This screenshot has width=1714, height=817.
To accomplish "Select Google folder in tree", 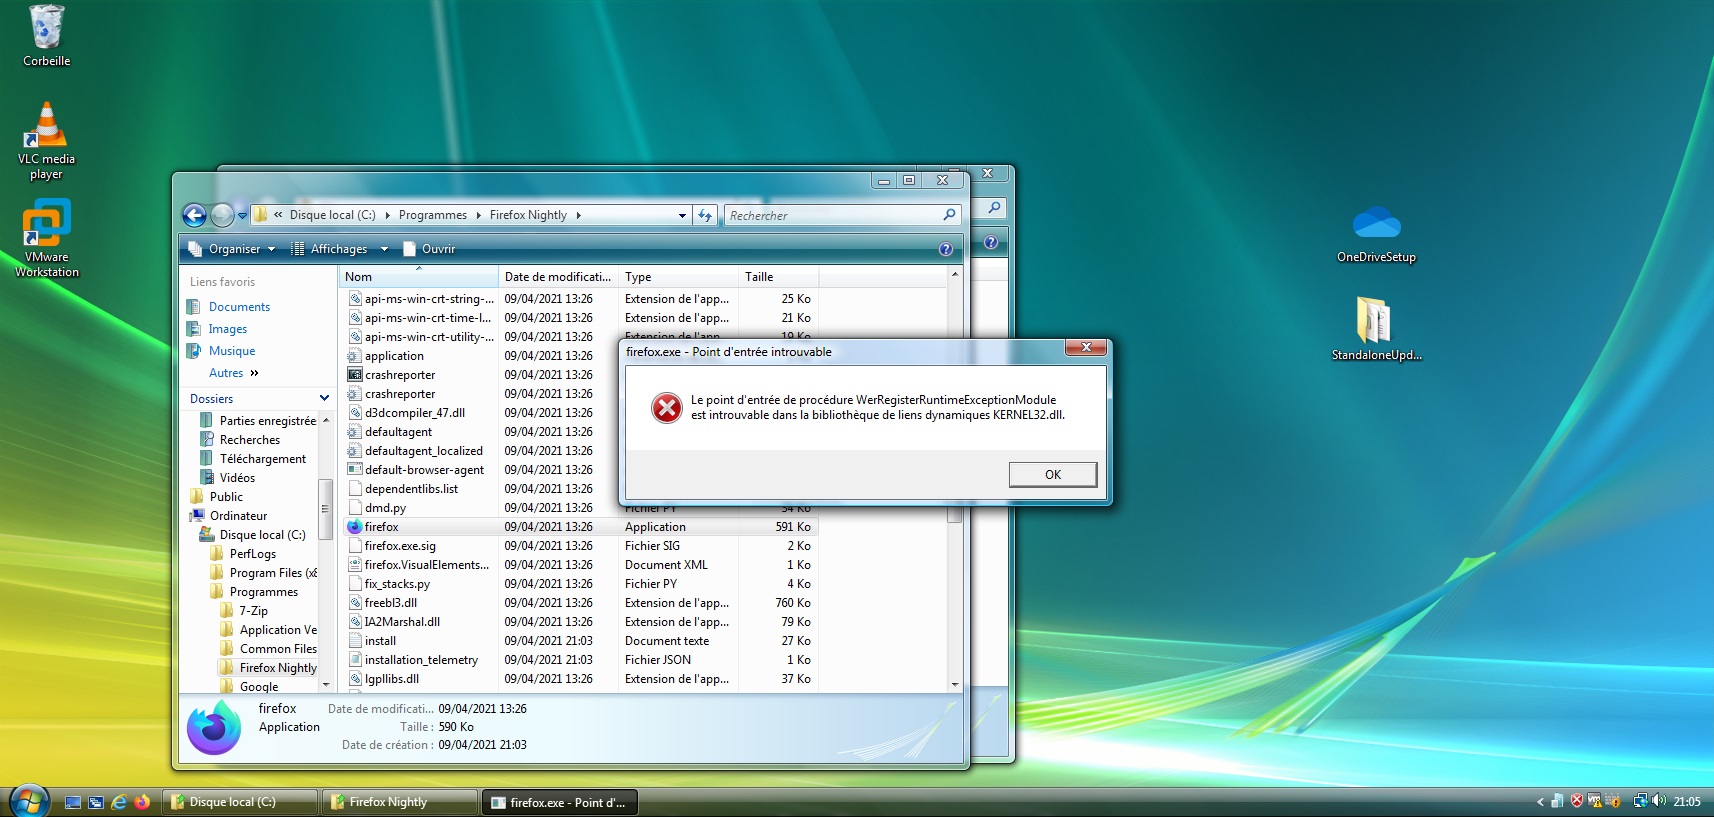I will coord(259,687).
